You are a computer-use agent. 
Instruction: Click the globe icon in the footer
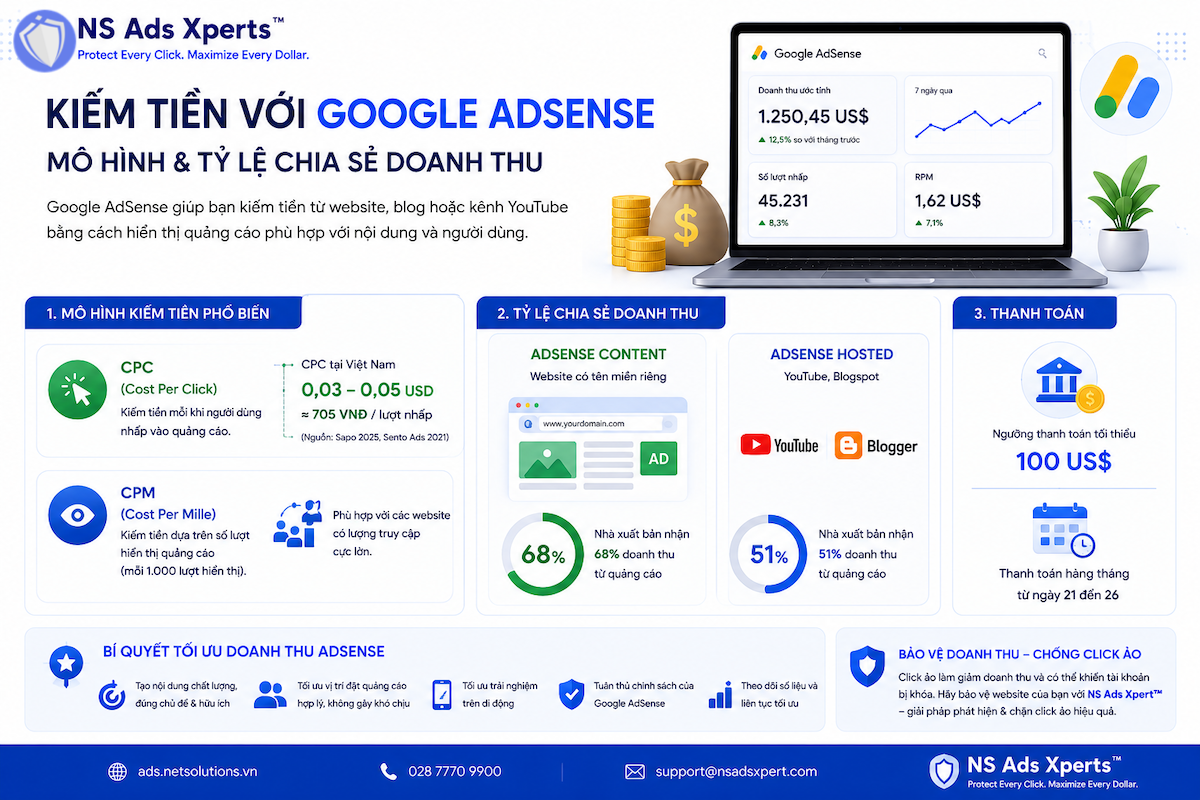tap(118, 772)
